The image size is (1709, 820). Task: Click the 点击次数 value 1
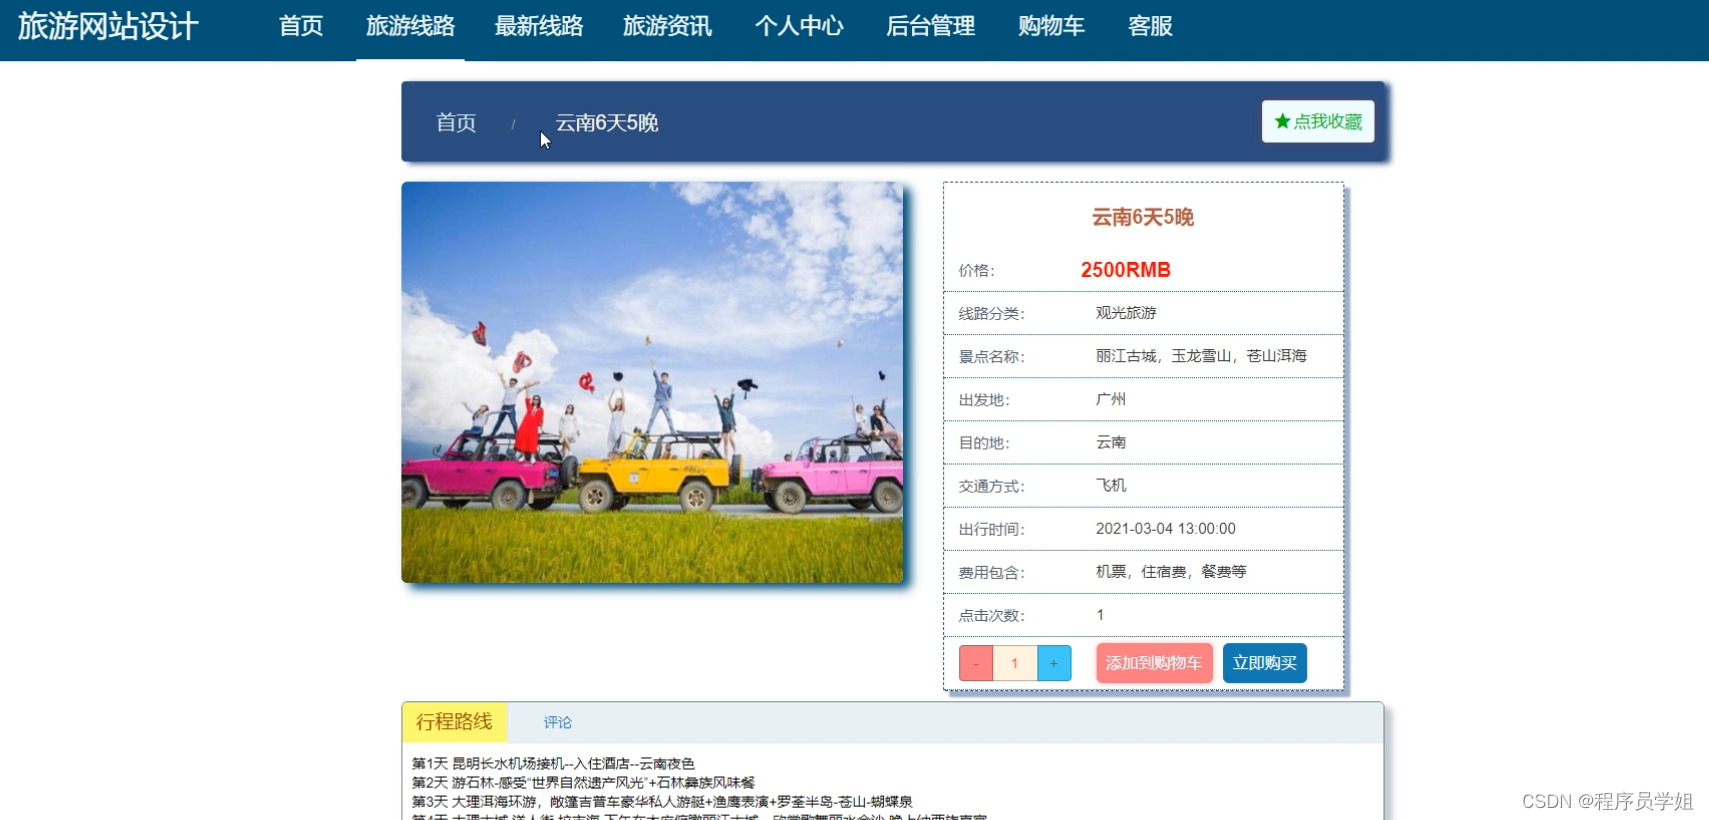tap(1100, 615)
